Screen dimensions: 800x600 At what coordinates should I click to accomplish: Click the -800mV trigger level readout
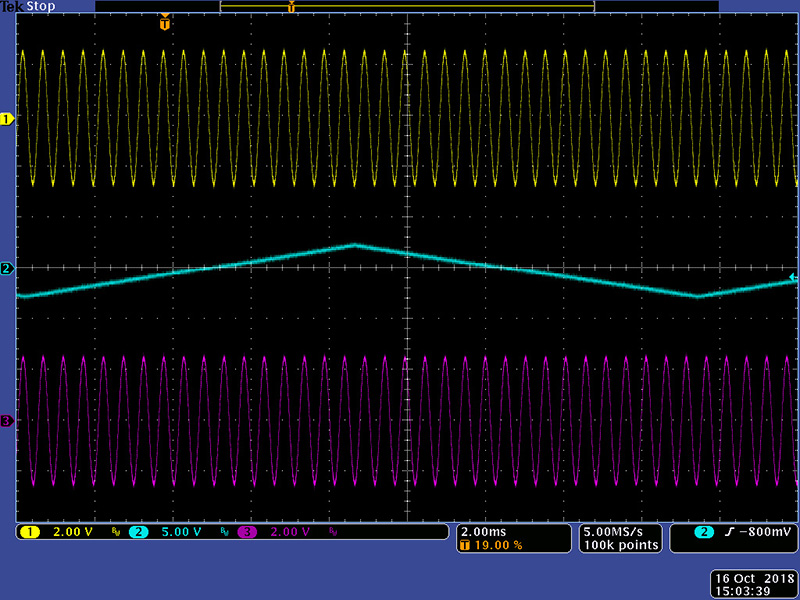click(x=754, y=532)
